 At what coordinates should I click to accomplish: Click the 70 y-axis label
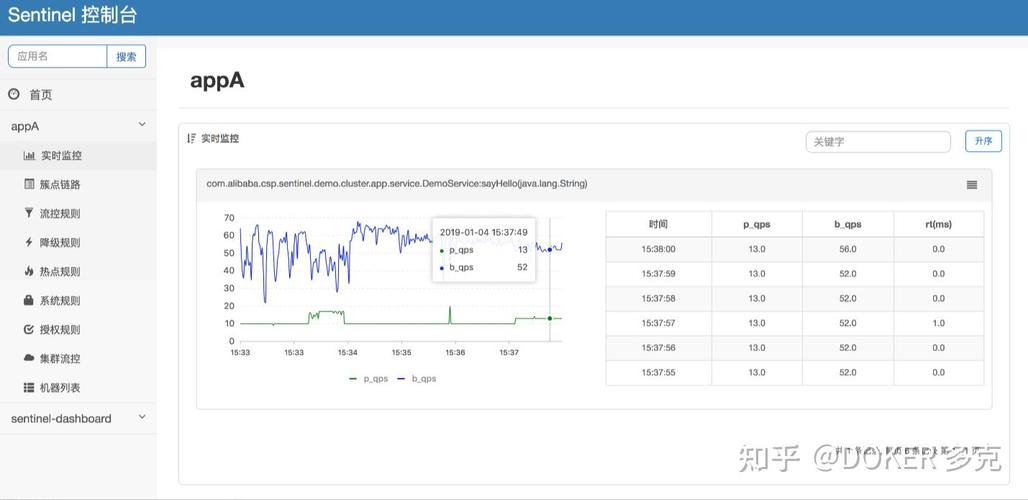click(229, 218)
